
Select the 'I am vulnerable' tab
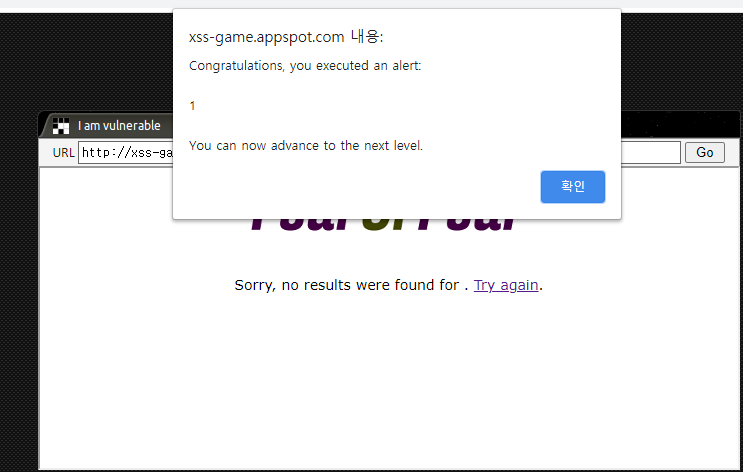pyautogui.click(x=107, y=126)
